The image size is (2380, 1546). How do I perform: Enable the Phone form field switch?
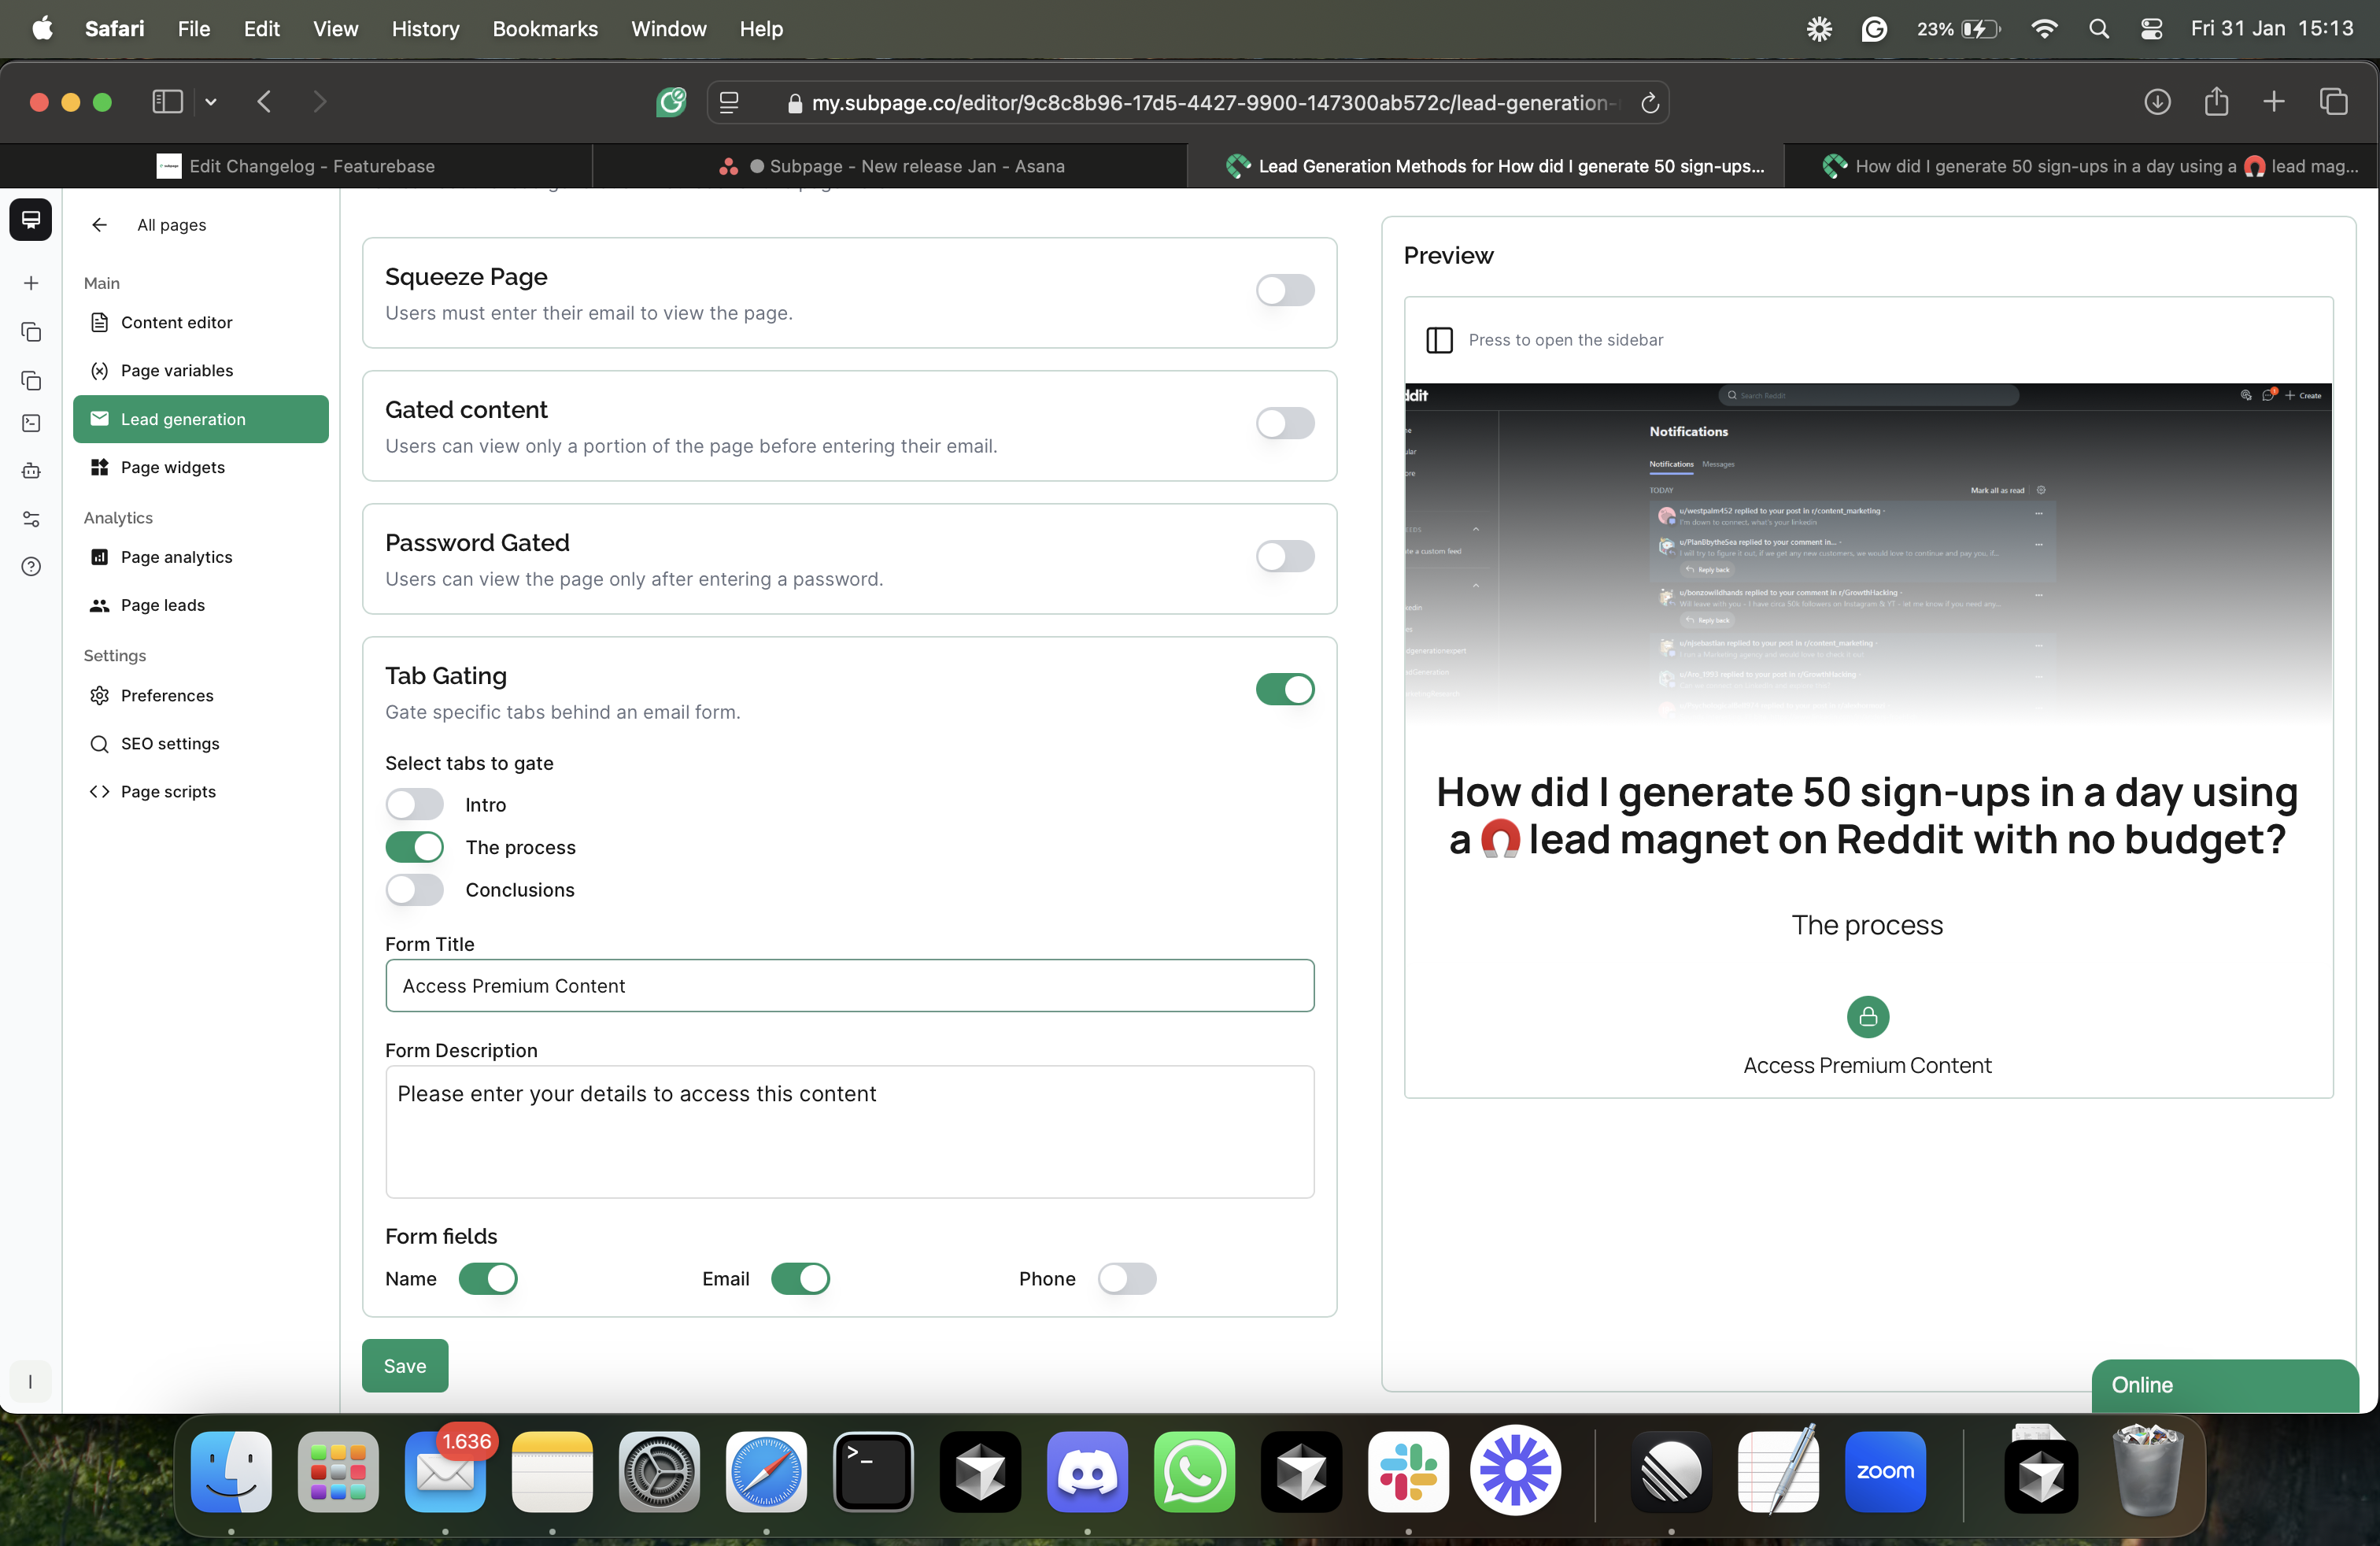click(x=1127, y=1278)
